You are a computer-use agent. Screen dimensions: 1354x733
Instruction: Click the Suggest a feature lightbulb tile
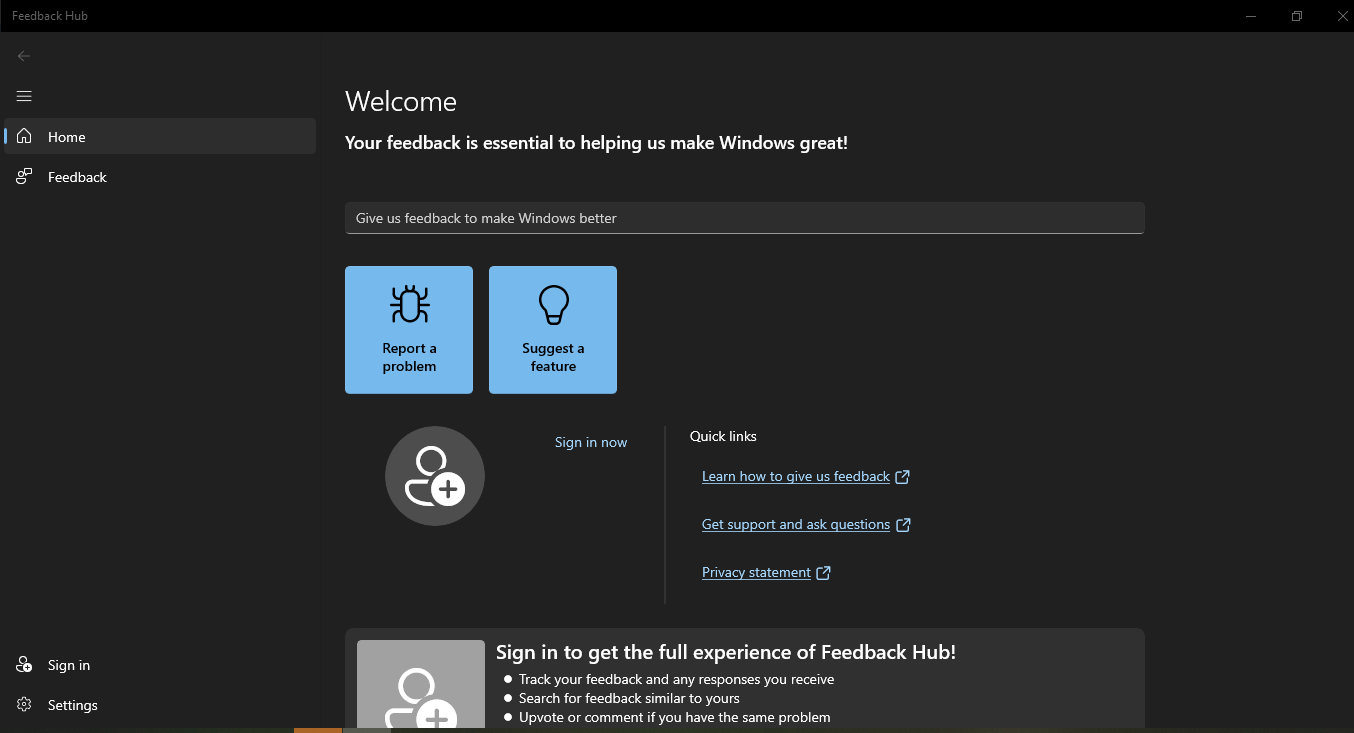tap(553, 330)
